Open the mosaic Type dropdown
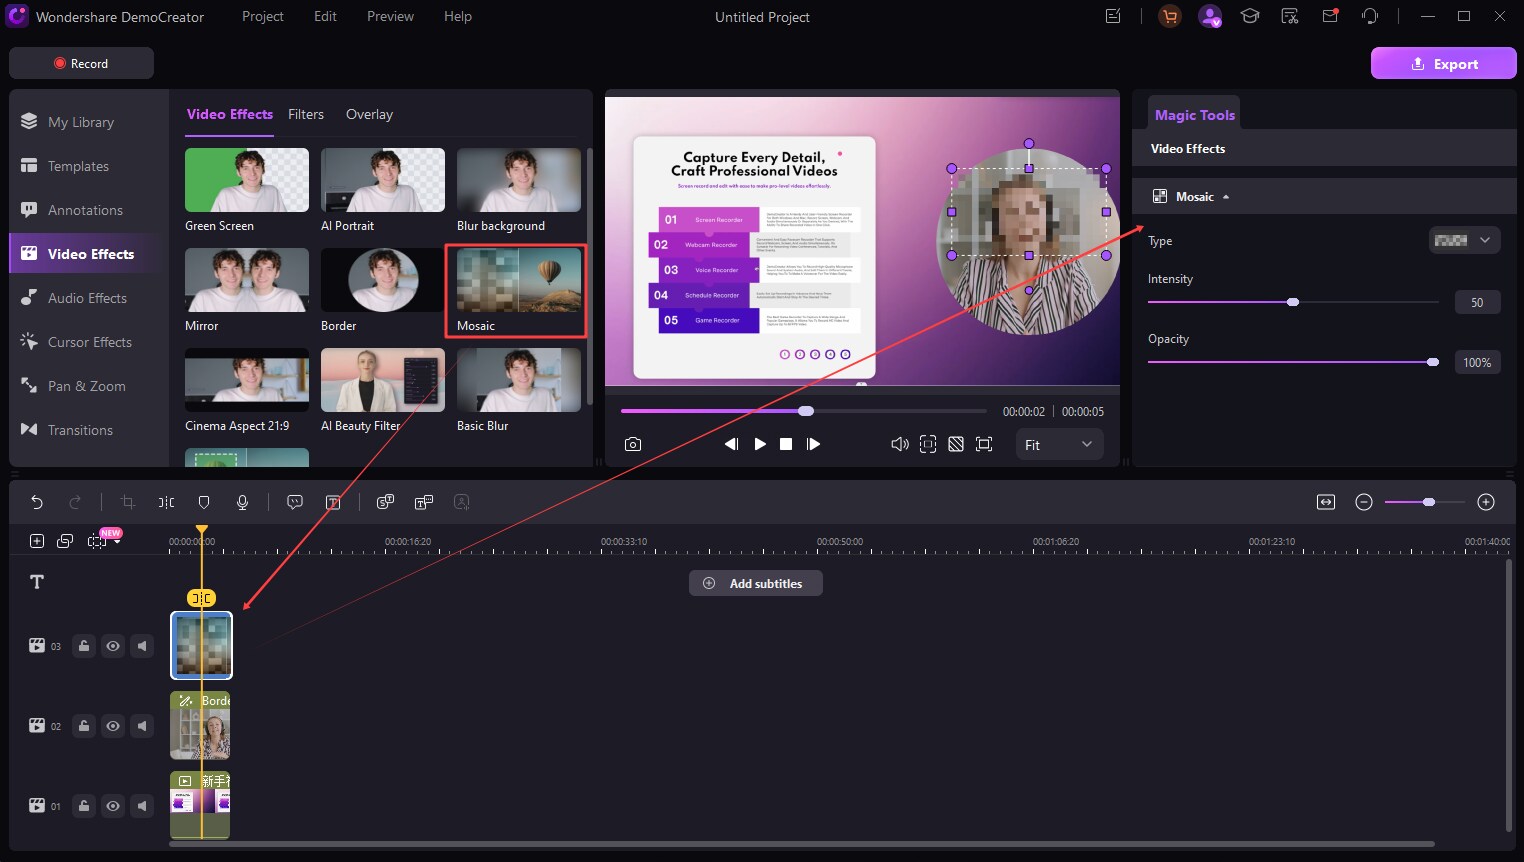 click(x=1464, y=240)
